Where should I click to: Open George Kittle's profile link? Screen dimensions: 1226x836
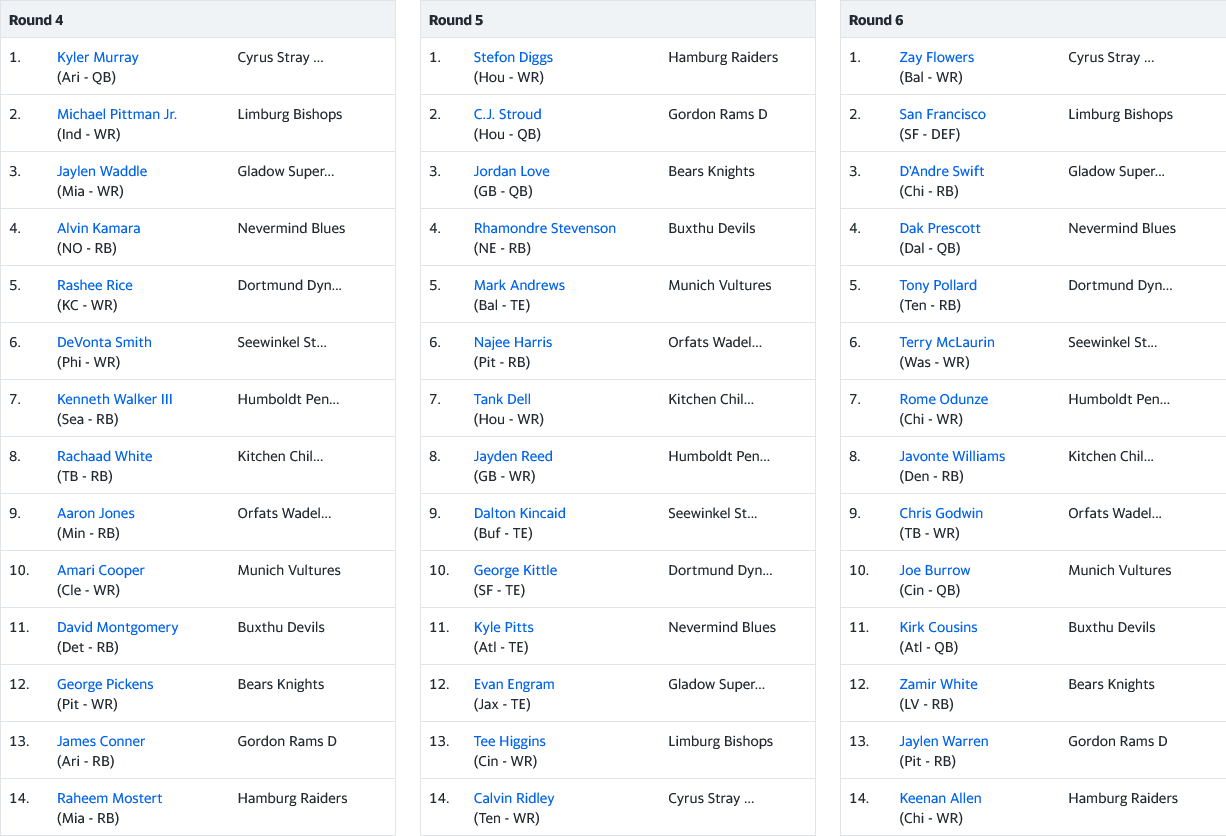(515, 570)
